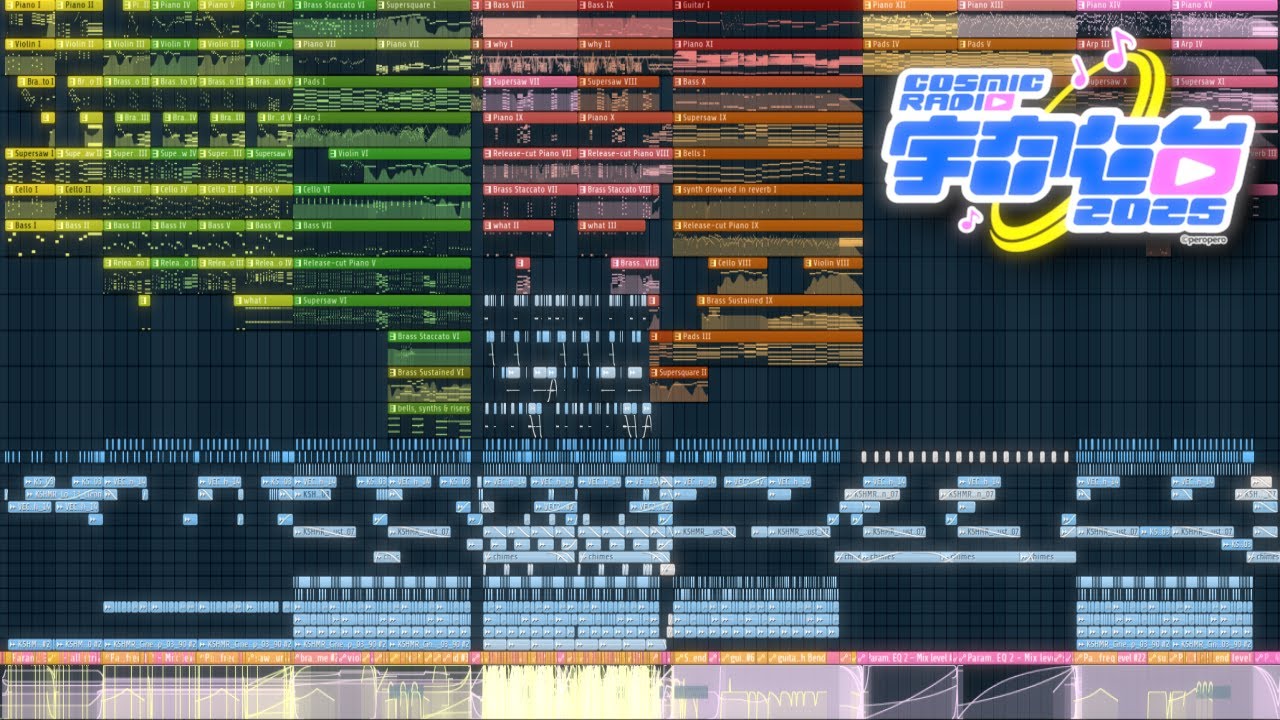Select the Piano XIV pattern clip

[1123, 5]
